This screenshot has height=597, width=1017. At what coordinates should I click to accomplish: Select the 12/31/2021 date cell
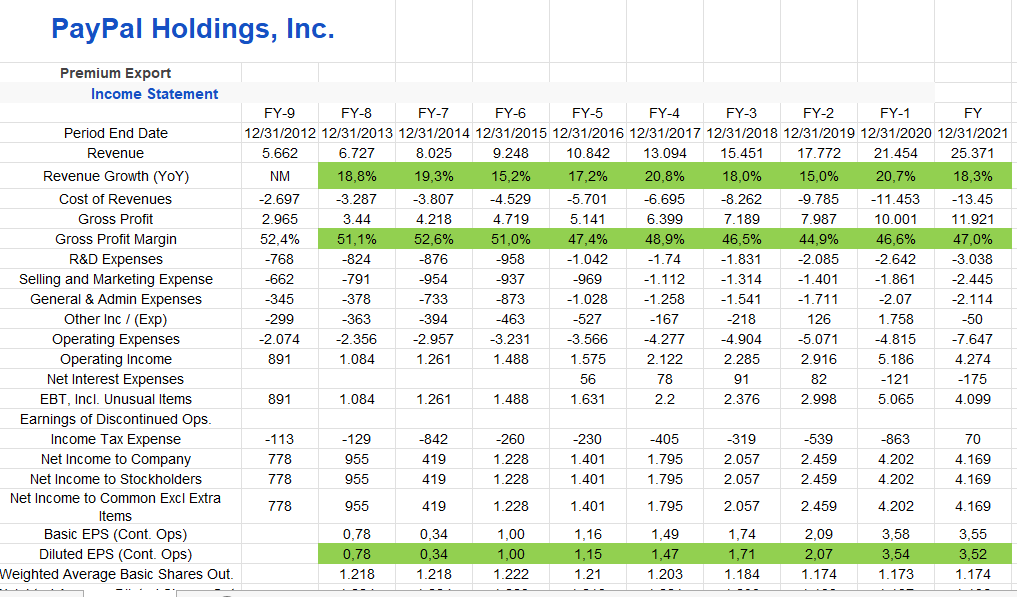coord(973,133)
